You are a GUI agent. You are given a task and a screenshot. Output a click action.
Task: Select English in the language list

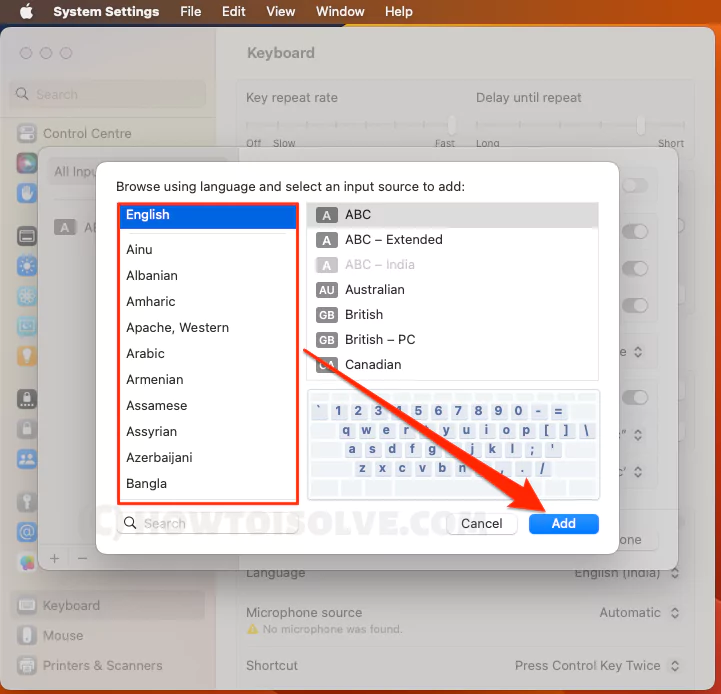click(x=208, y=215)
